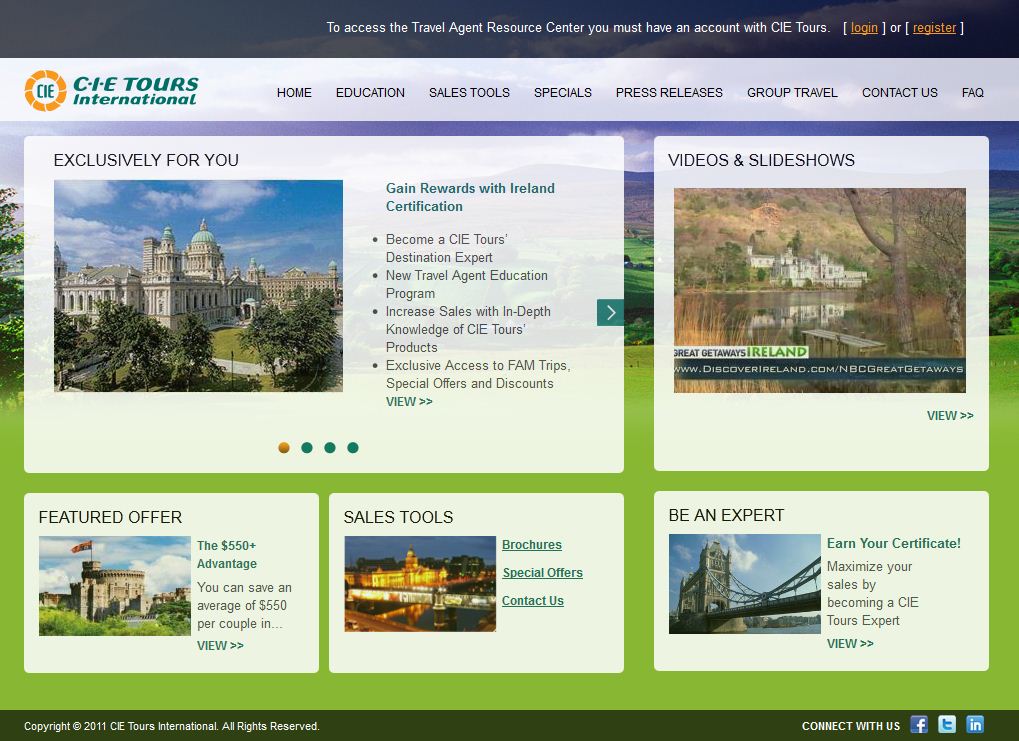The height and width of the screenshot is (741, 1019).
Task: Click 'Become a CIE Tours' Destination Expert' bullet
Action: coord(446,248)
